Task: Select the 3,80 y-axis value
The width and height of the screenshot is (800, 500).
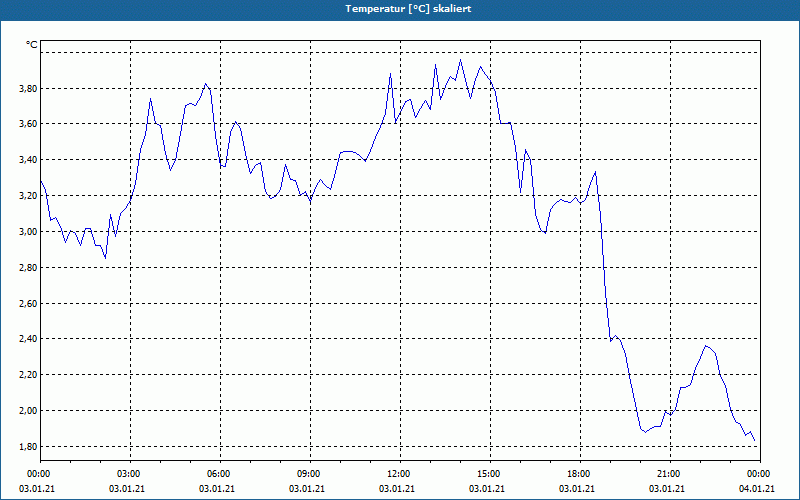Action: tap(29, 89)
